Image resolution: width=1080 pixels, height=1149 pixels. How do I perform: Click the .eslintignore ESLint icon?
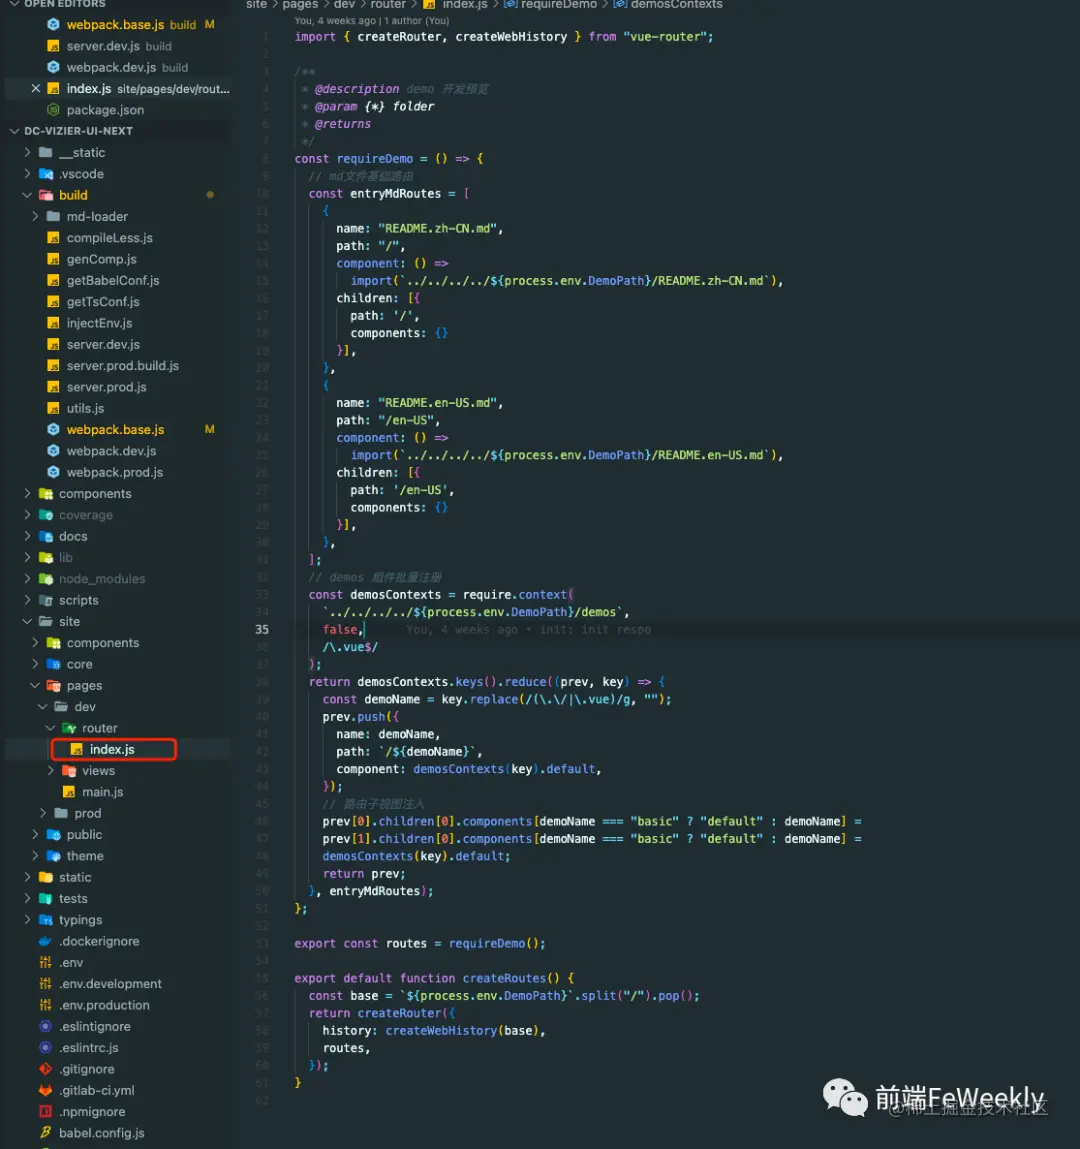tap(45, 1026)
